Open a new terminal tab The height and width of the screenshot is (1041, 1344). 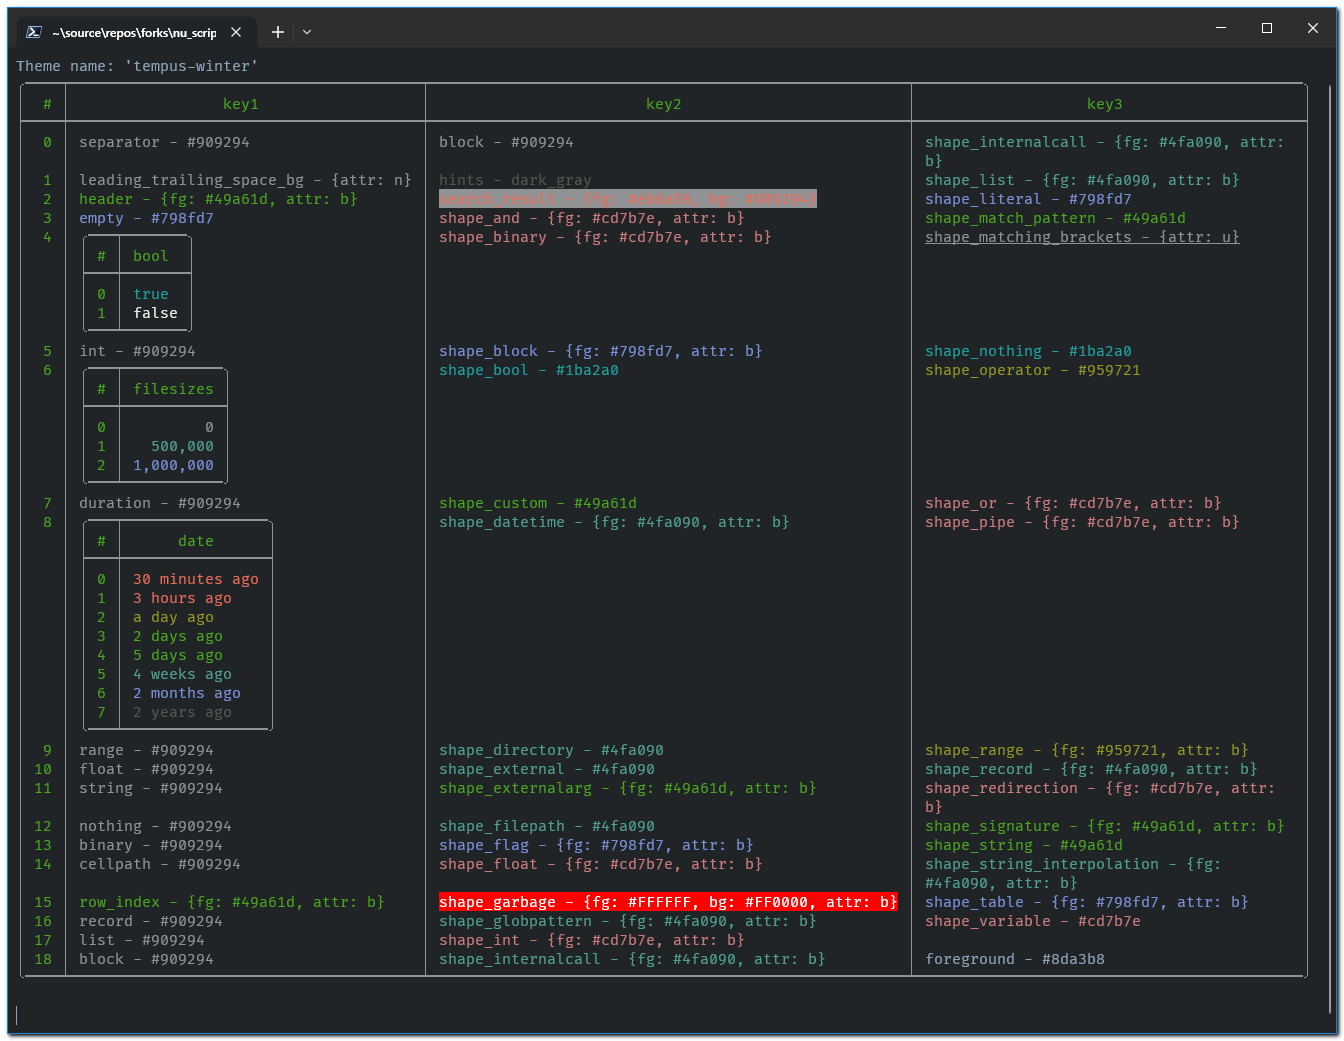[278, 32]
